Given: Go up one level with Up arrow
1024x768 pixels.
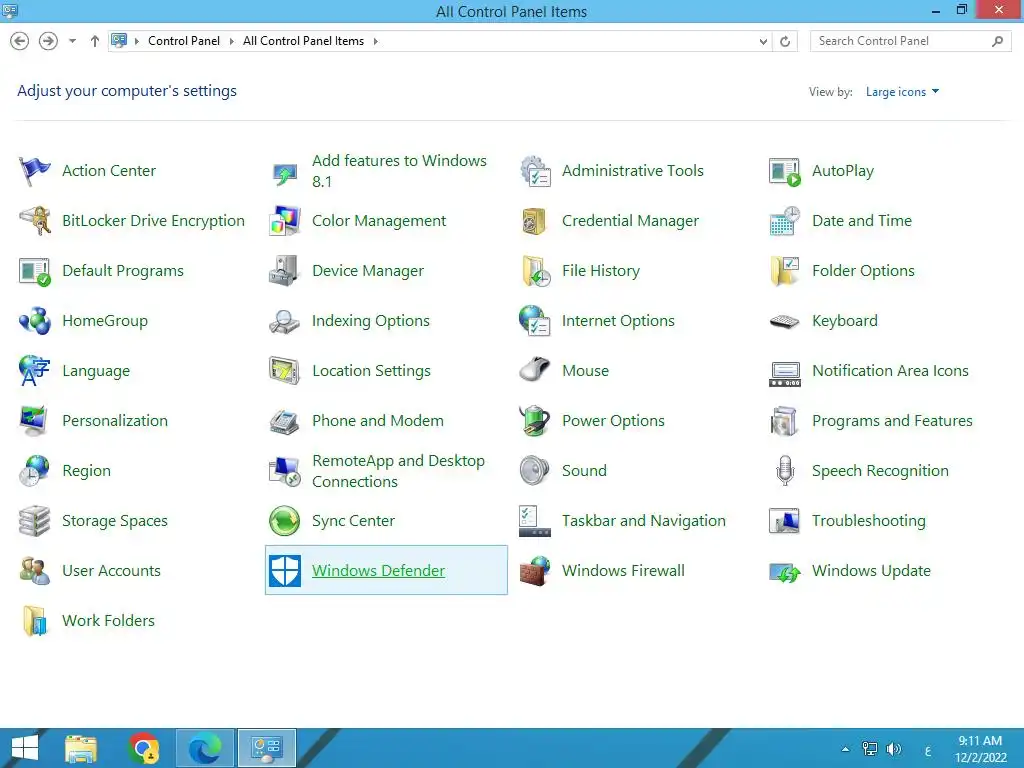Looking at the screenshot, I should pos(95,41).
